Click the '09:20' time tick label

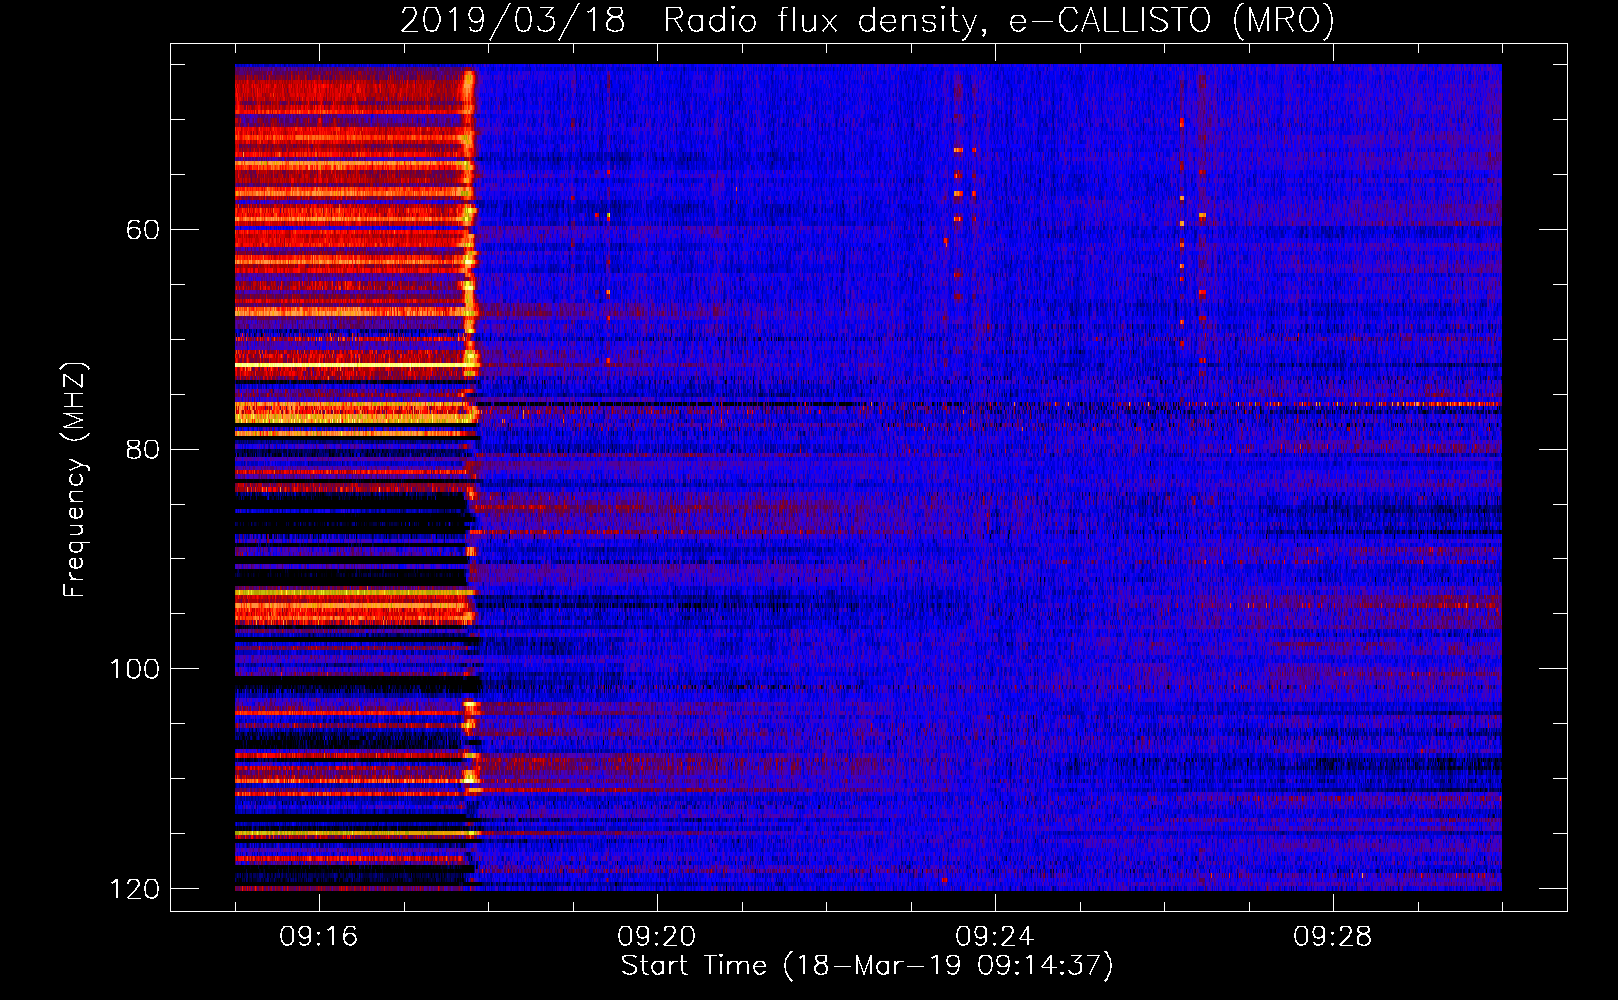point(657,937)
